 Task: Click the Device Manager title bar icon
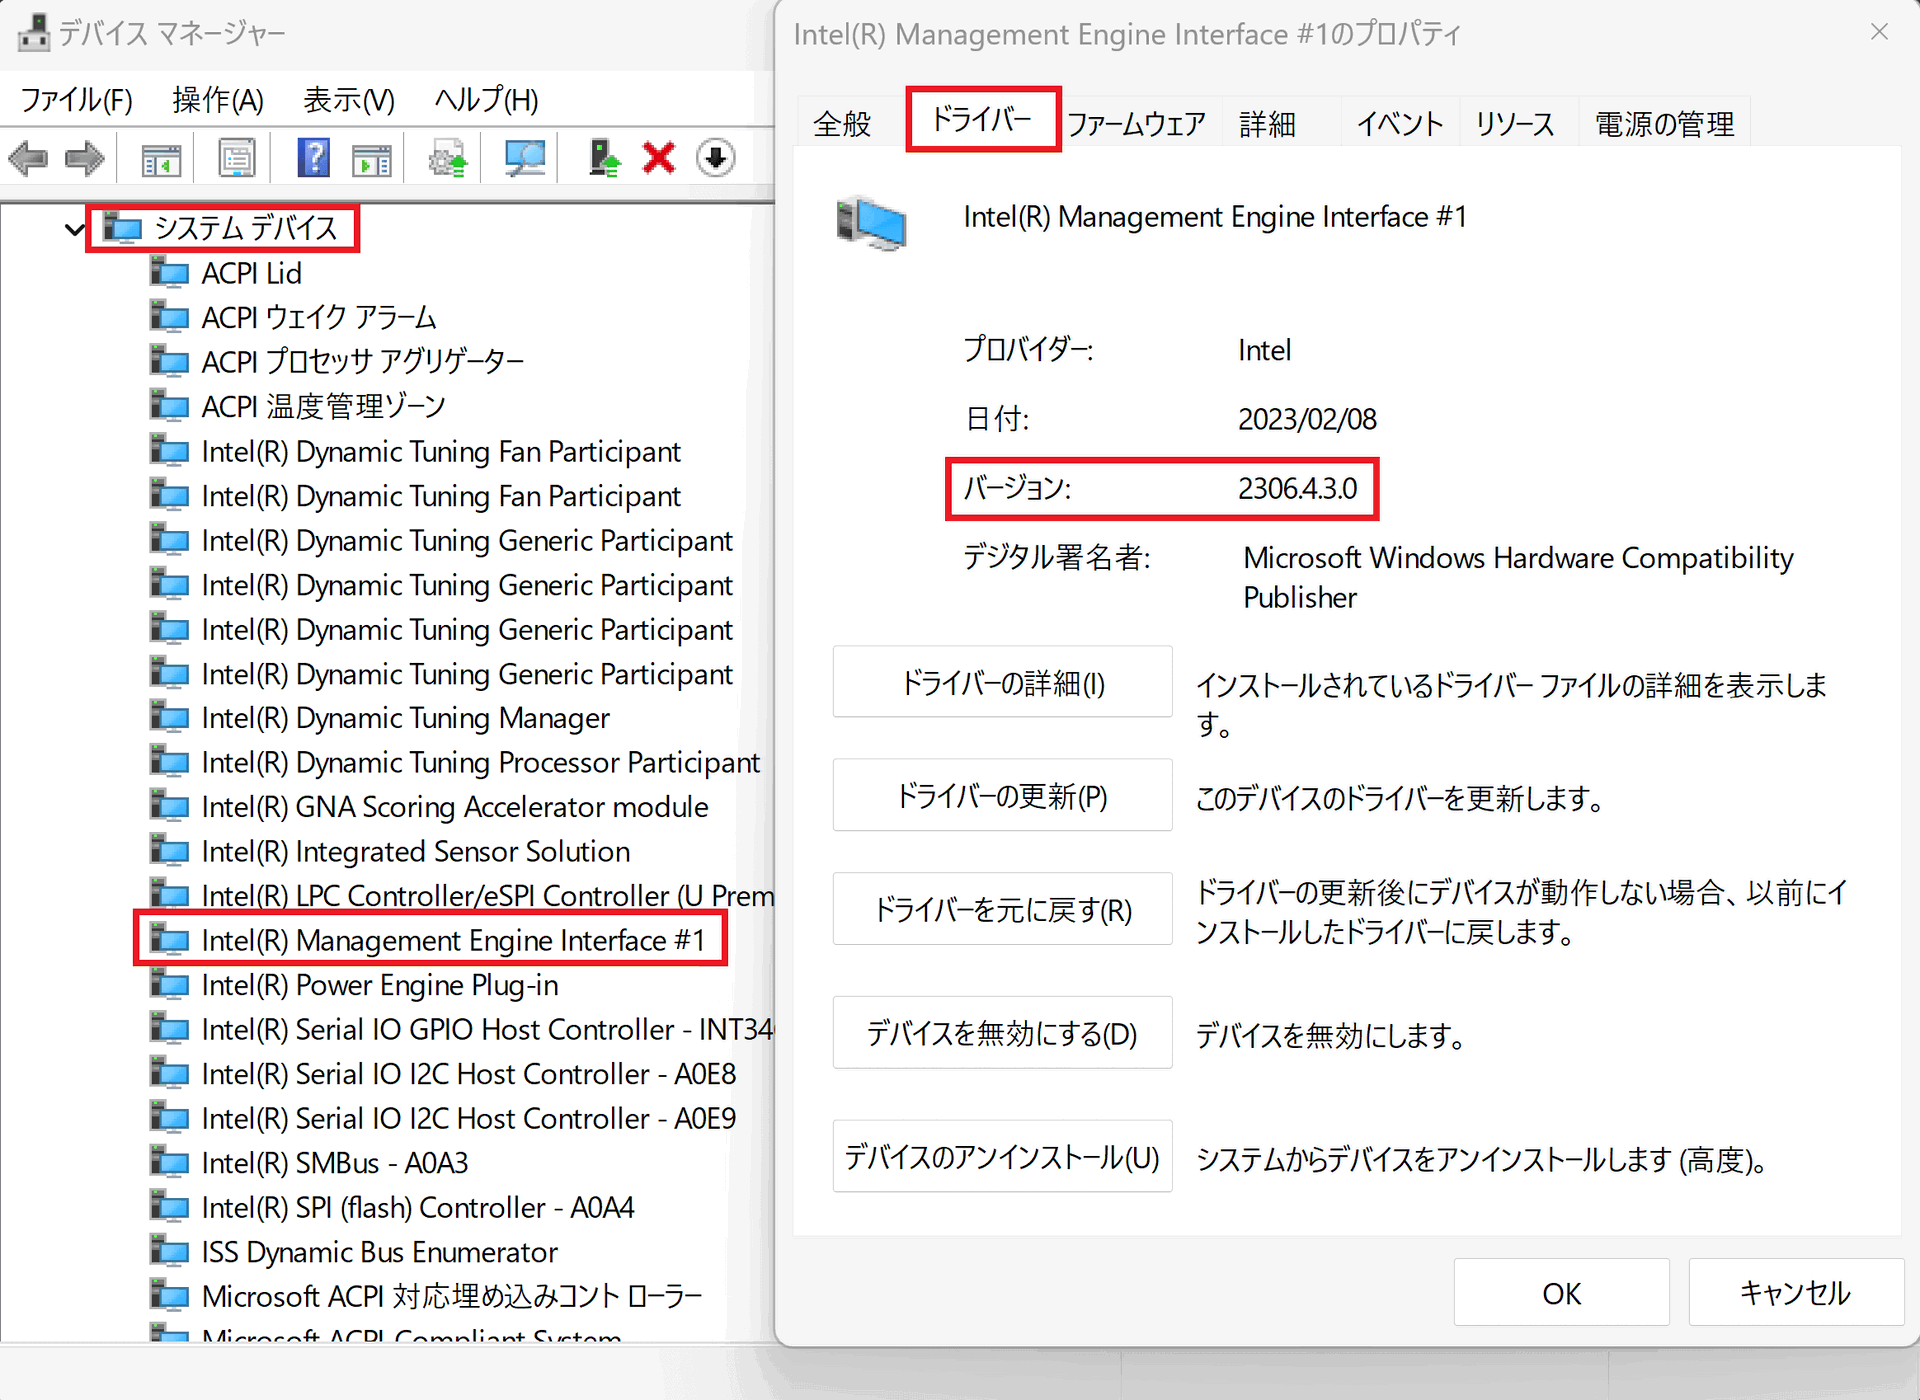point(33,33)
